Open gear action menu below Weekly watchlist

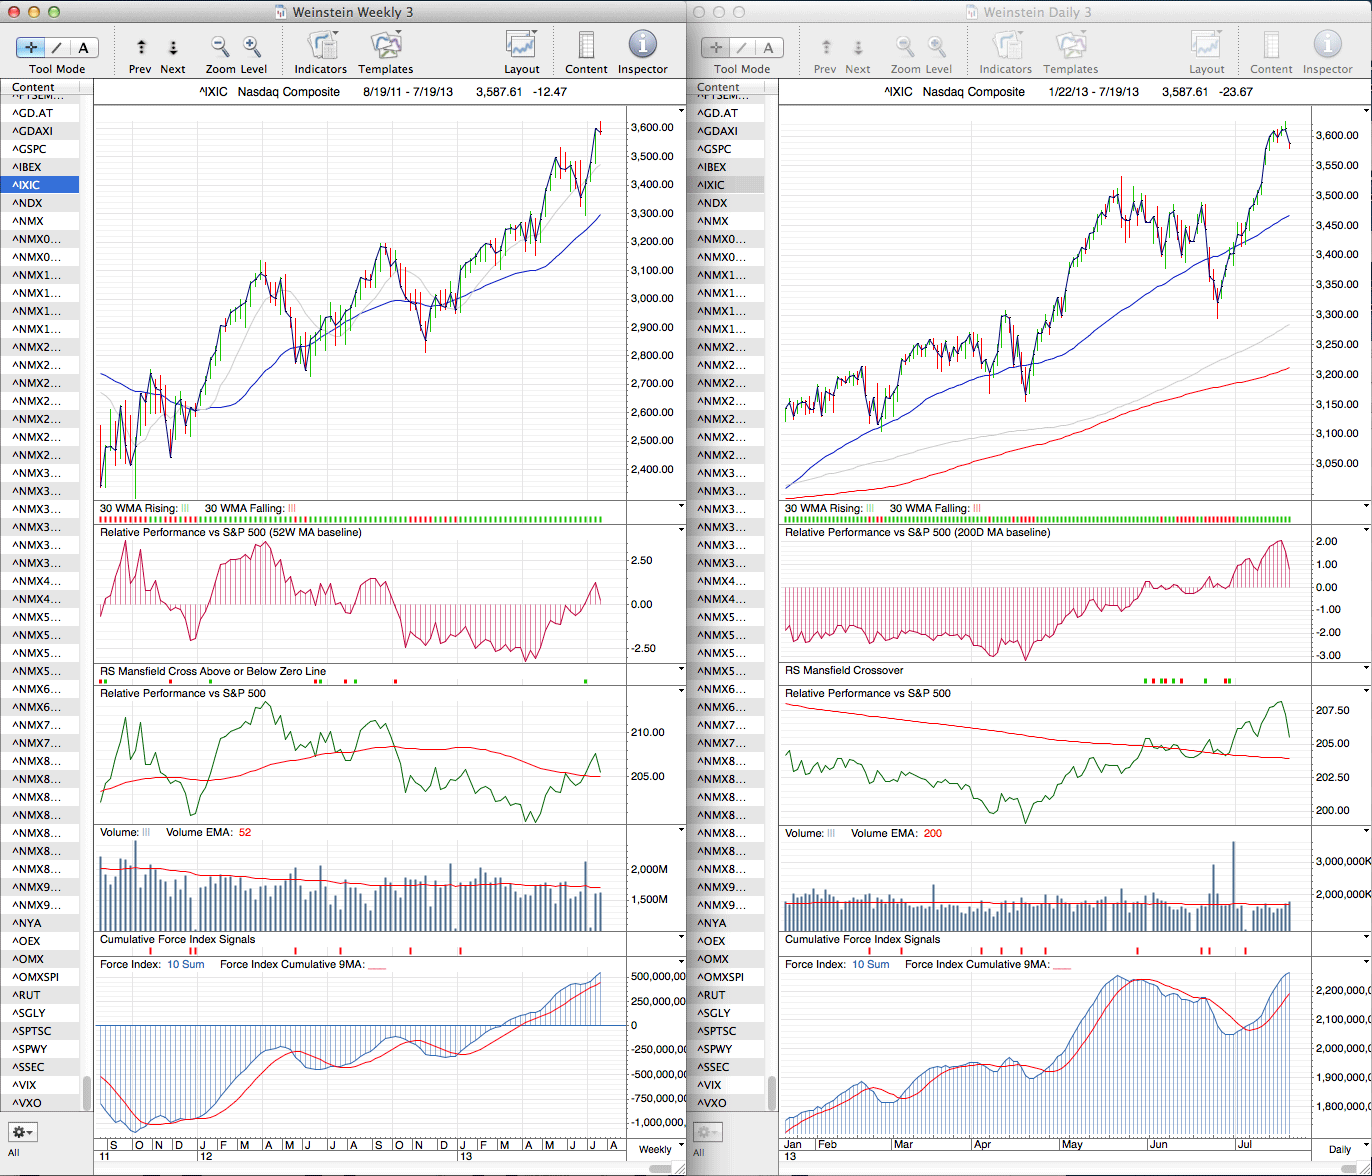click(x=23, y=1132)
